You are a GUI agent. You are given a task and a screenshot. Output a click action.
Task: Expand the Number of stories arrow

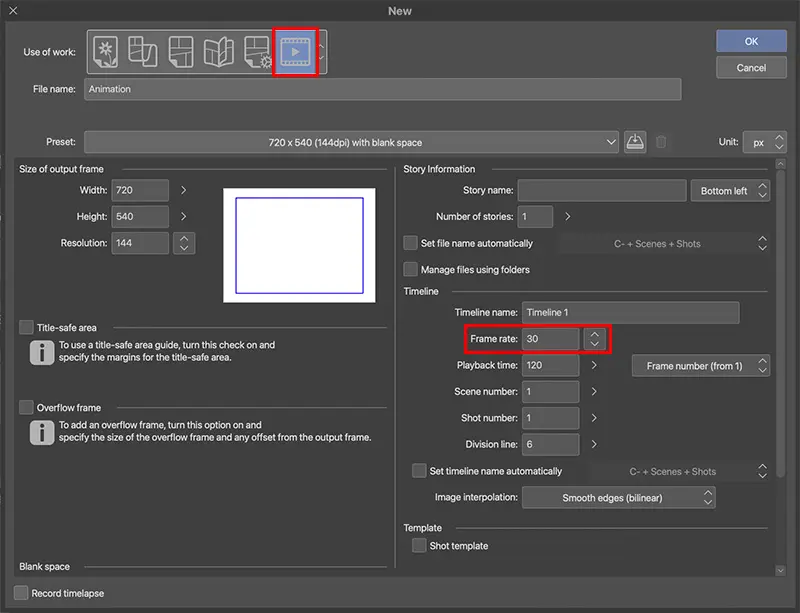pyautogui.click(x=567, y=216)
